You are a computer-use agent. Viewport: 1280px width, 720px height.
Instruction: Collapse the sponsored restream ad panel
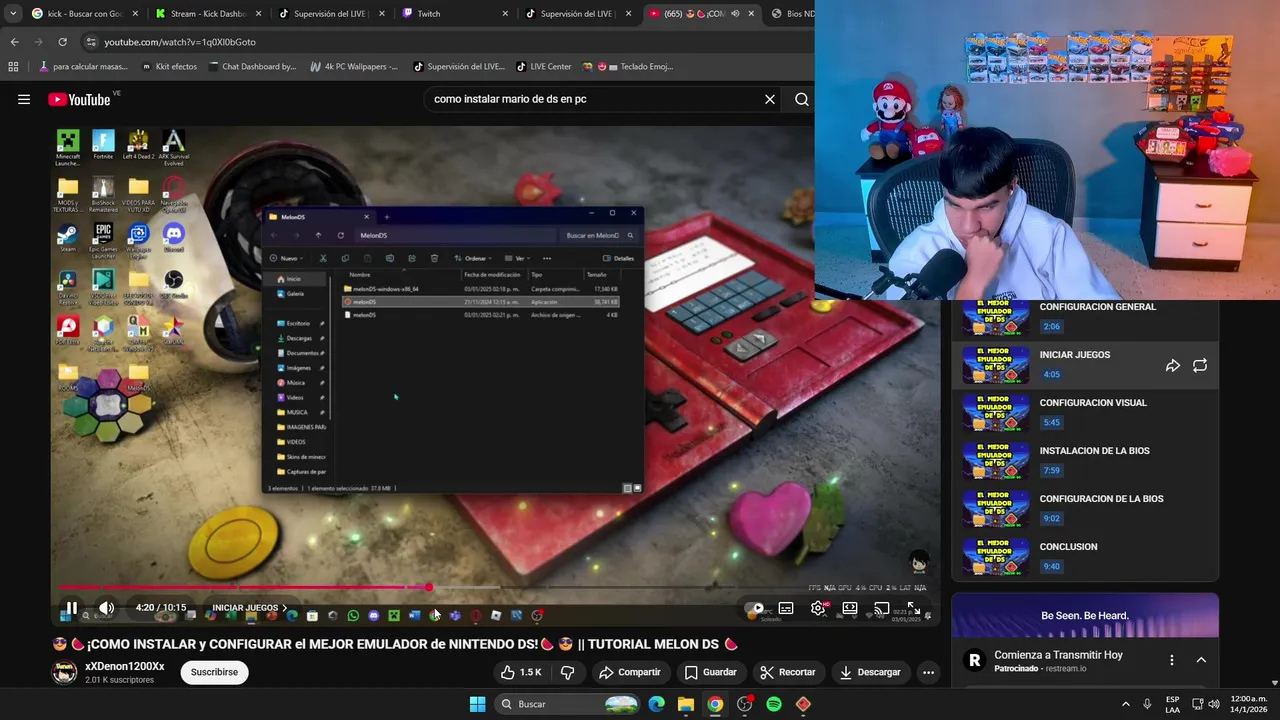pos(1201,660)
